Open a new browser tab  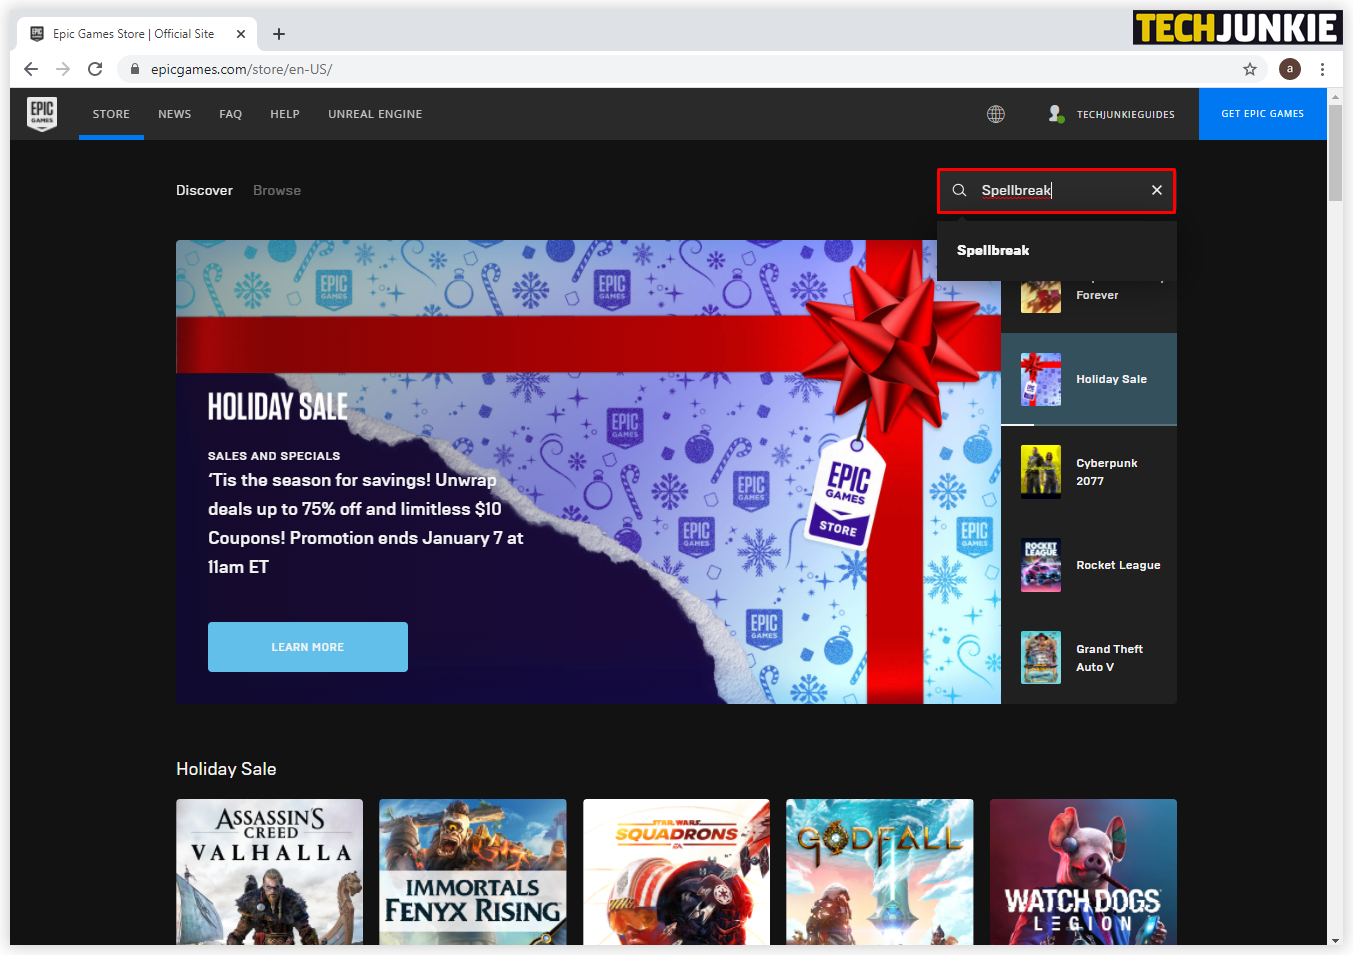pyautogui.click(x=279, y=34)
